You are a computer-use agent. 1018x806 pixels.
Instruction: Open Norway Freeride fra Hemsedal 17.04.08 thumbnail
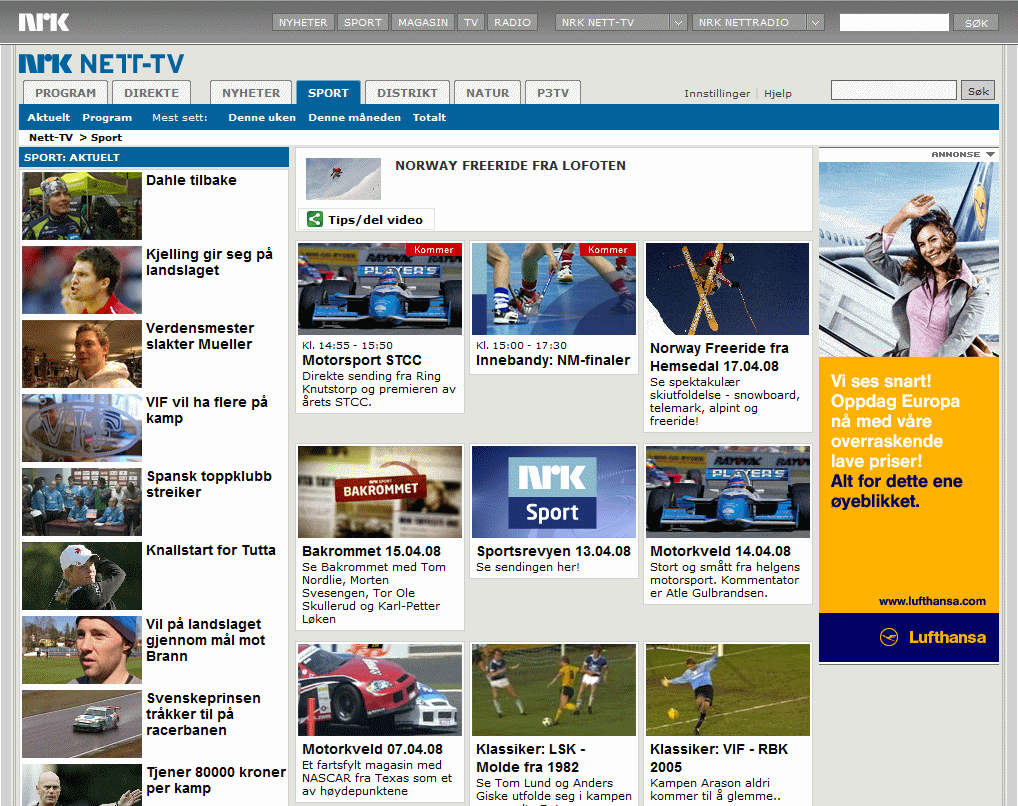(x=728, y=289)
